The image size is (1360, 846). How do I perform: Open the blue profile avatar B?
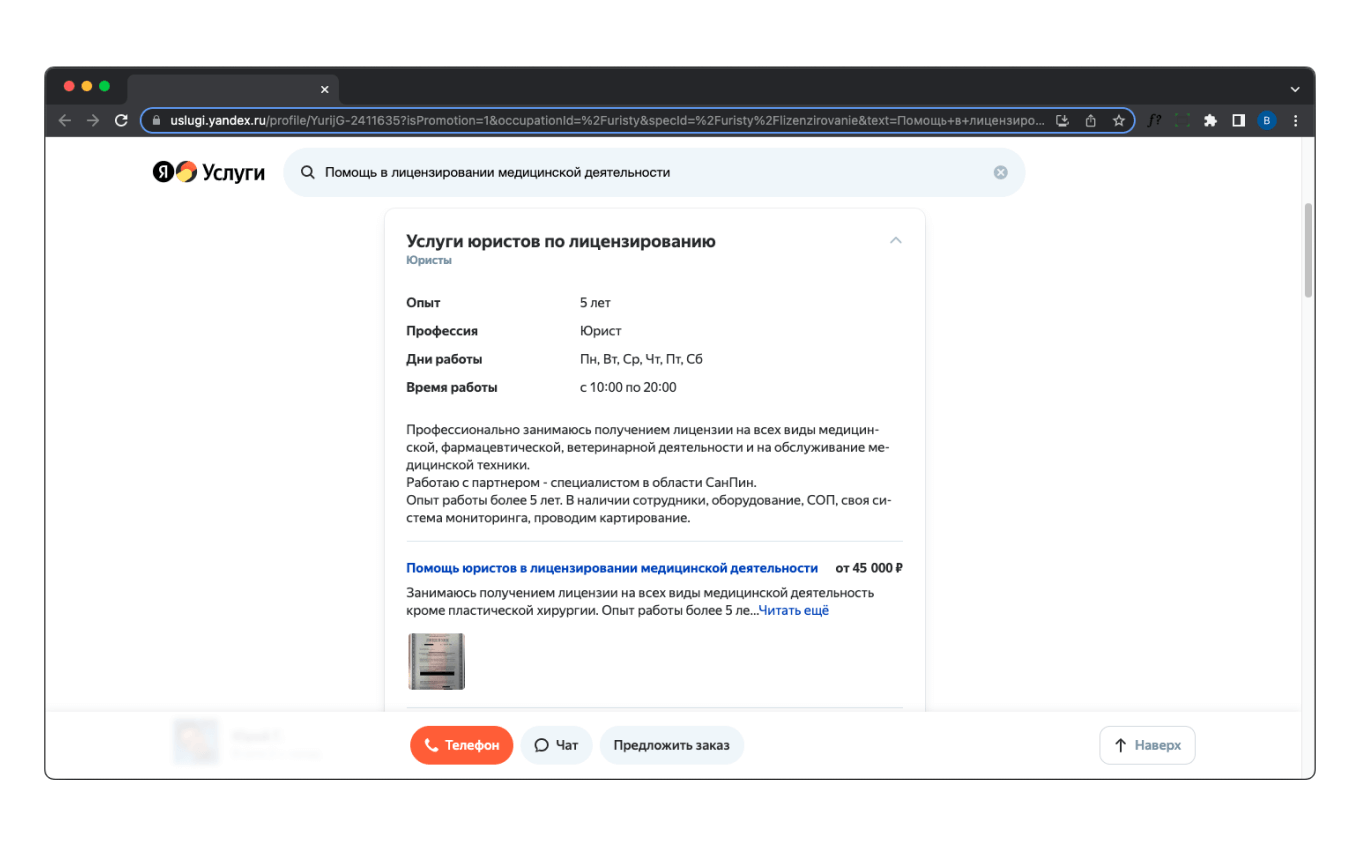click(x=1267, y=120)
